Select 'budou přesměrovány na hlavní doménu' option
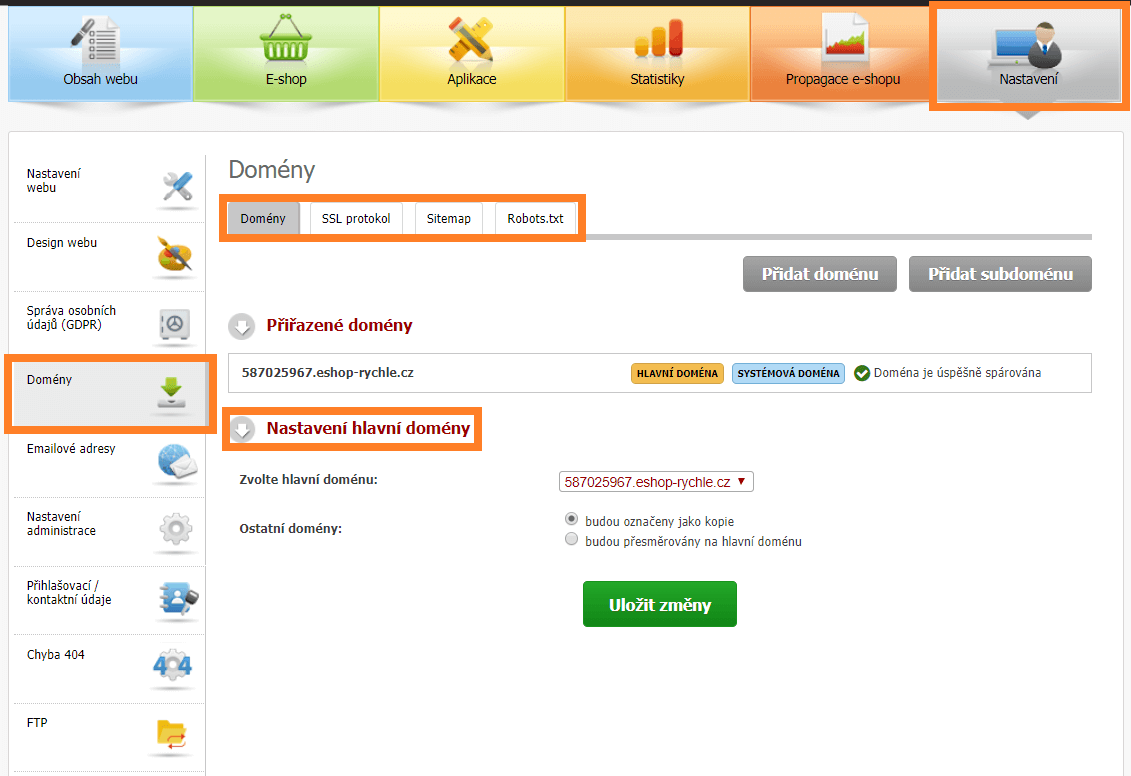Image resolution: width=1131 pixels, height=776 pixels. (571, 539)
